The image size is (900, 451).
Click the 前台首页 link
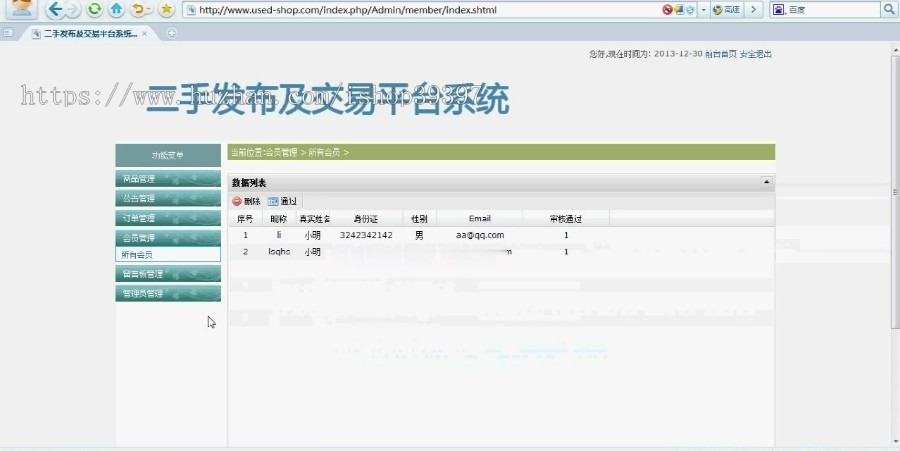pyautogui.click(x=720, y=54)
